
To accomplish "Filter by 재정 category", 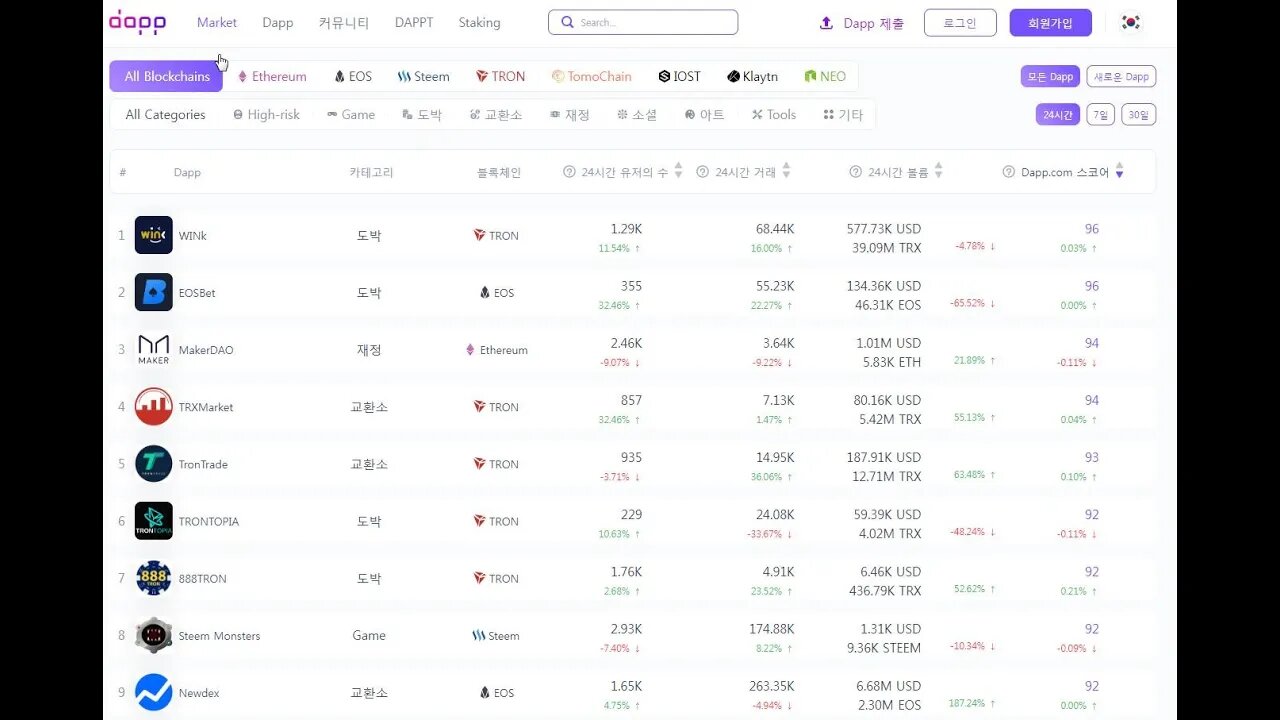I will point(570,115).
